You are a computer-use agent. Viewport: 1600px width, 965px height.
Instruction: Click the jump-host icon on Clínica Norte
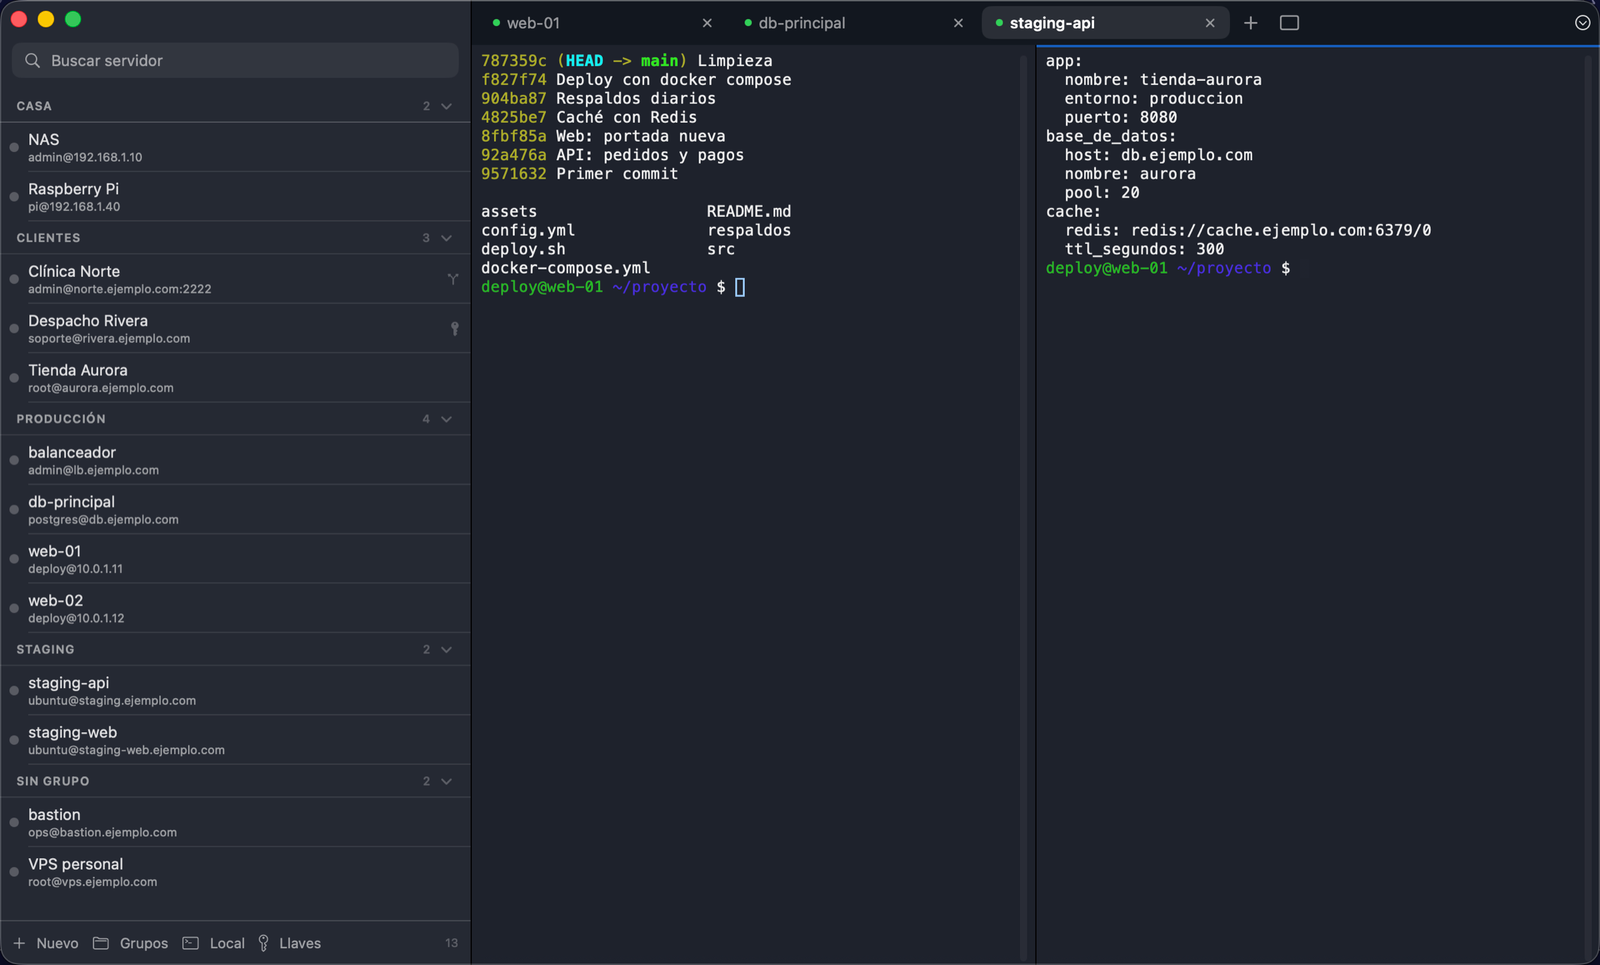tap(453, 279)
